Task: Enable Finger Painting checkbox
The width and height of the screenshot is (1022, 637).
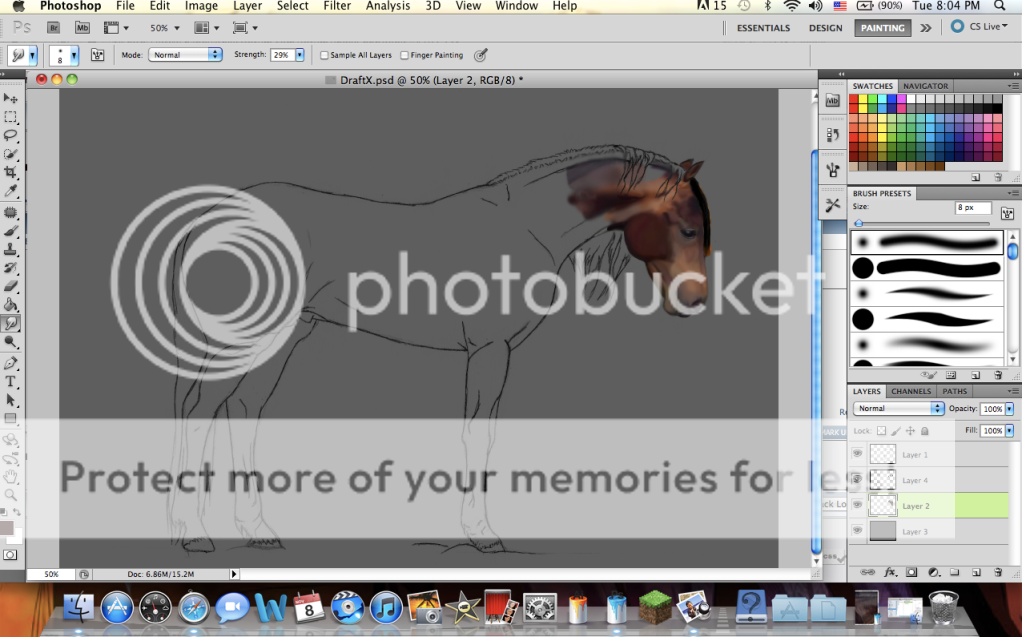Action: point(404,56)
